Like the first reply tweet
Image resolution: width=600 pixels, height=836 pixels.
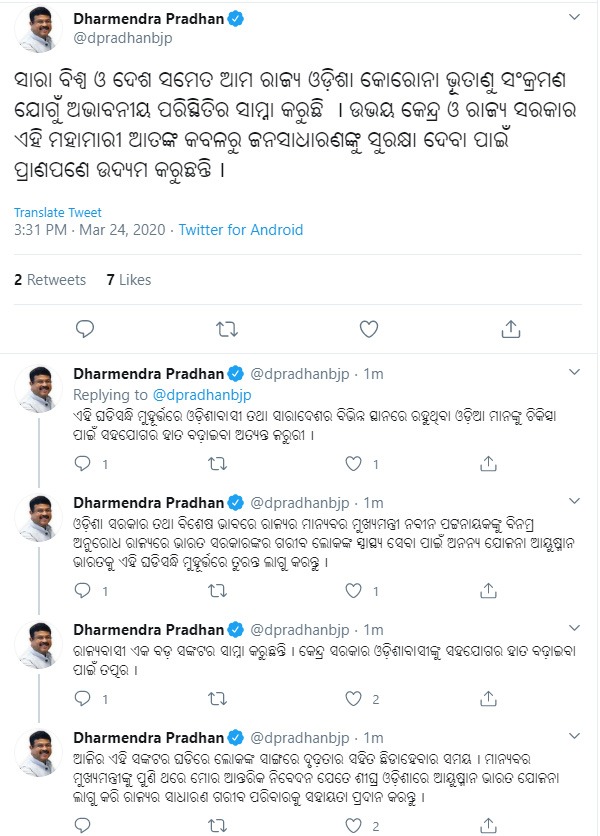coord(352,464)
